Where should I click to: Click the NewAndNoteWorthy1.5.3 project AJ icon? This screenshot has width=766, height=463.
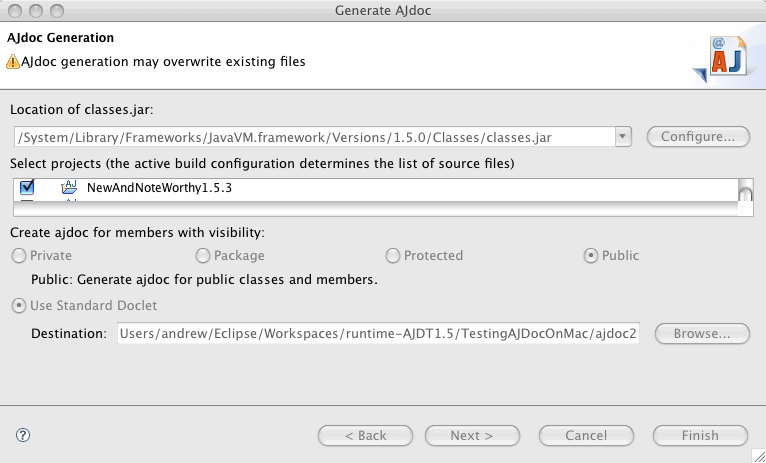(x=69, y=188)
